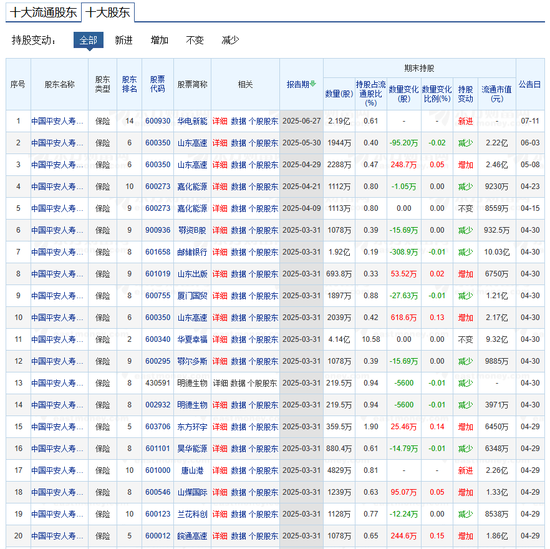The image size is (550, 549).
Task: Click the -308.9万 quantity change value
Action: 404,252
